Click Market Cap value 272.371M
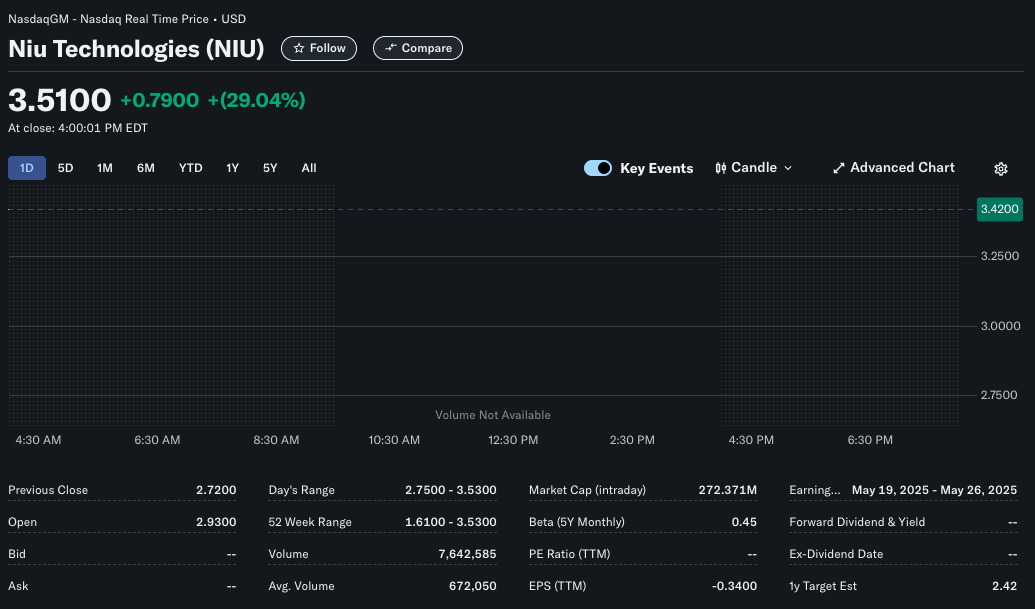 727,490
